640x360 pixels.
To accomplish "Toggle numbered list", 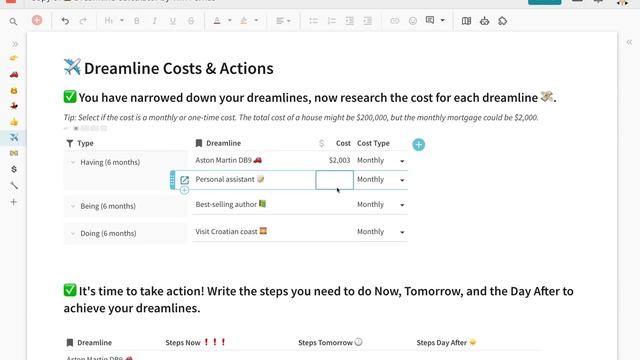I will coord(331,21).
